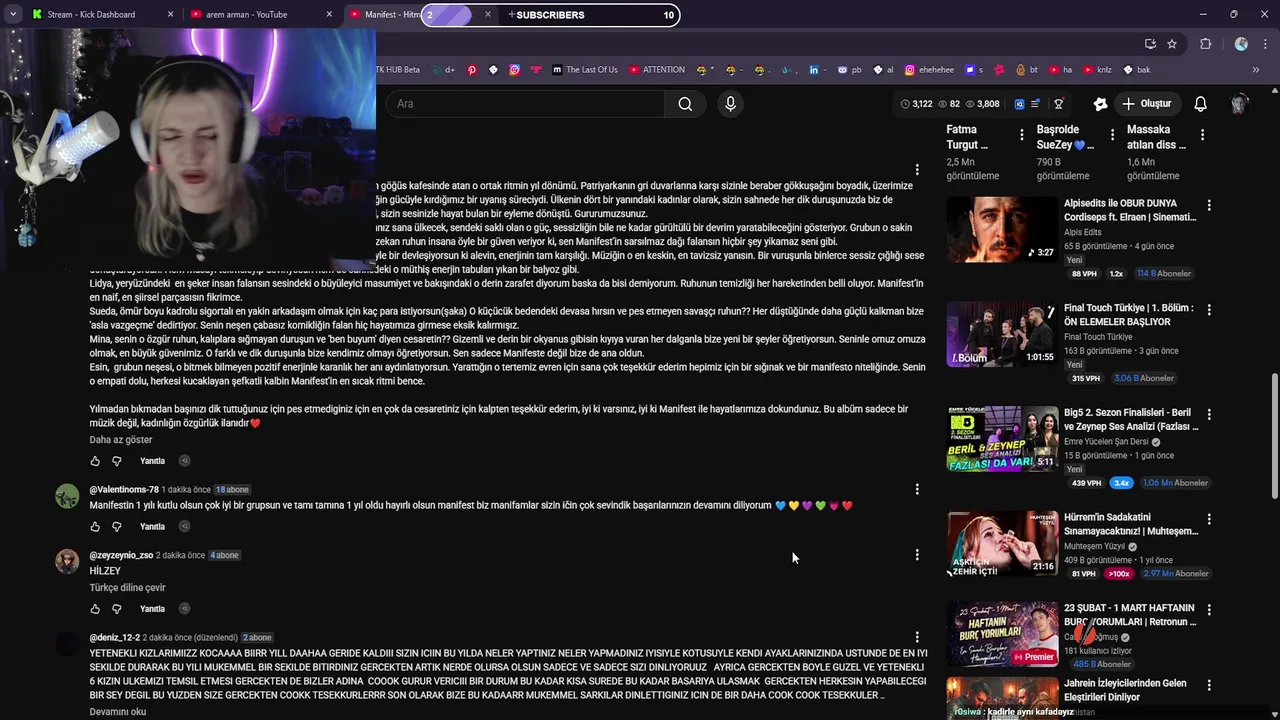Open options menu for @Valentinoms-78 comment

pos(917,490)
